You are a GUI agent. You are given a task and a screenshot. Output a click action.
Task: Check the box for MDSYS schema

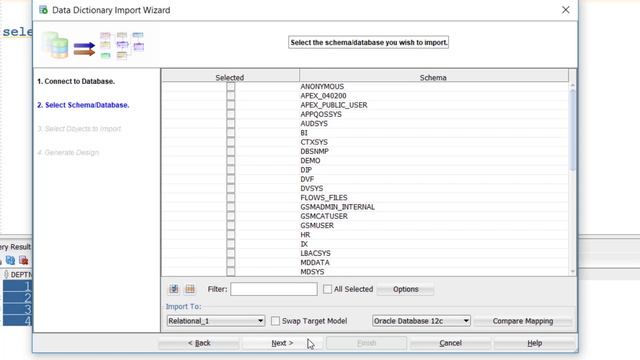pos(231,272)
